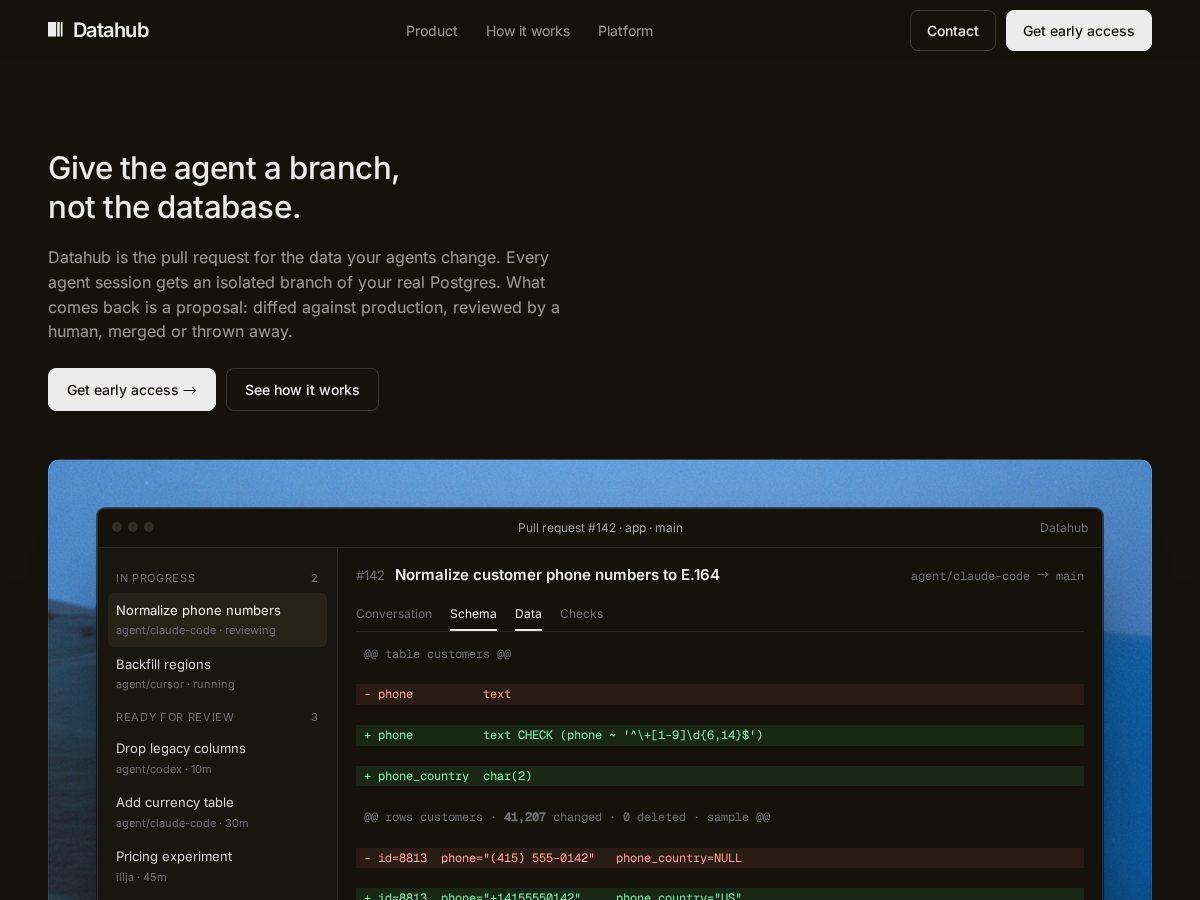Image resolution: width=1200 pixels, height=900 pixels.
Task: Click header Get early access button
Action: pos(1079,31)
